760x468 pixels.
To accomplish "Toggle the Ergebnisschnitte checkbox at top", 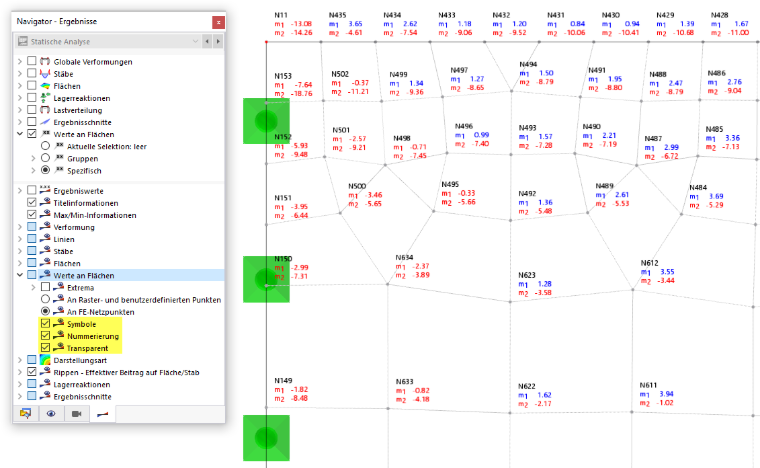I will [32, 122].
